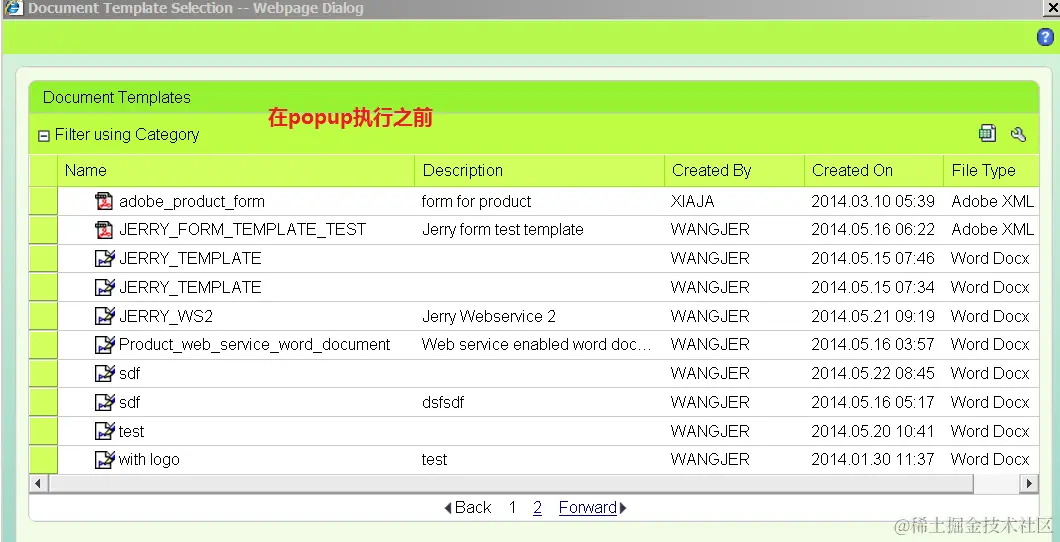Click the horizontal scrollbar thumb
This screenshot has width=1060, height=542.
pyautogui.click(x=510, y=483)
